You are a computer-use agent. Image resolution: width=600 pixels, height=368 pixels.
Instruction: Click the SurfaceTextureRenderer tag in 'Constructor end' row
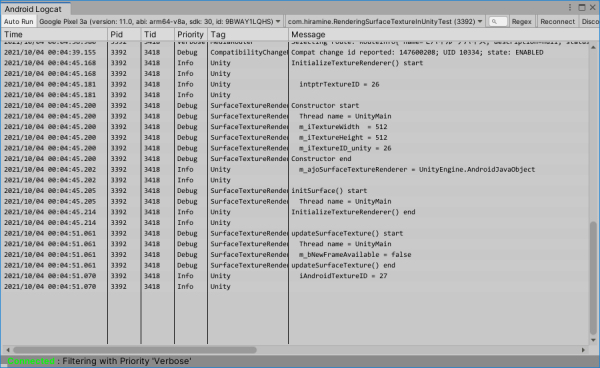click(249, 159)
